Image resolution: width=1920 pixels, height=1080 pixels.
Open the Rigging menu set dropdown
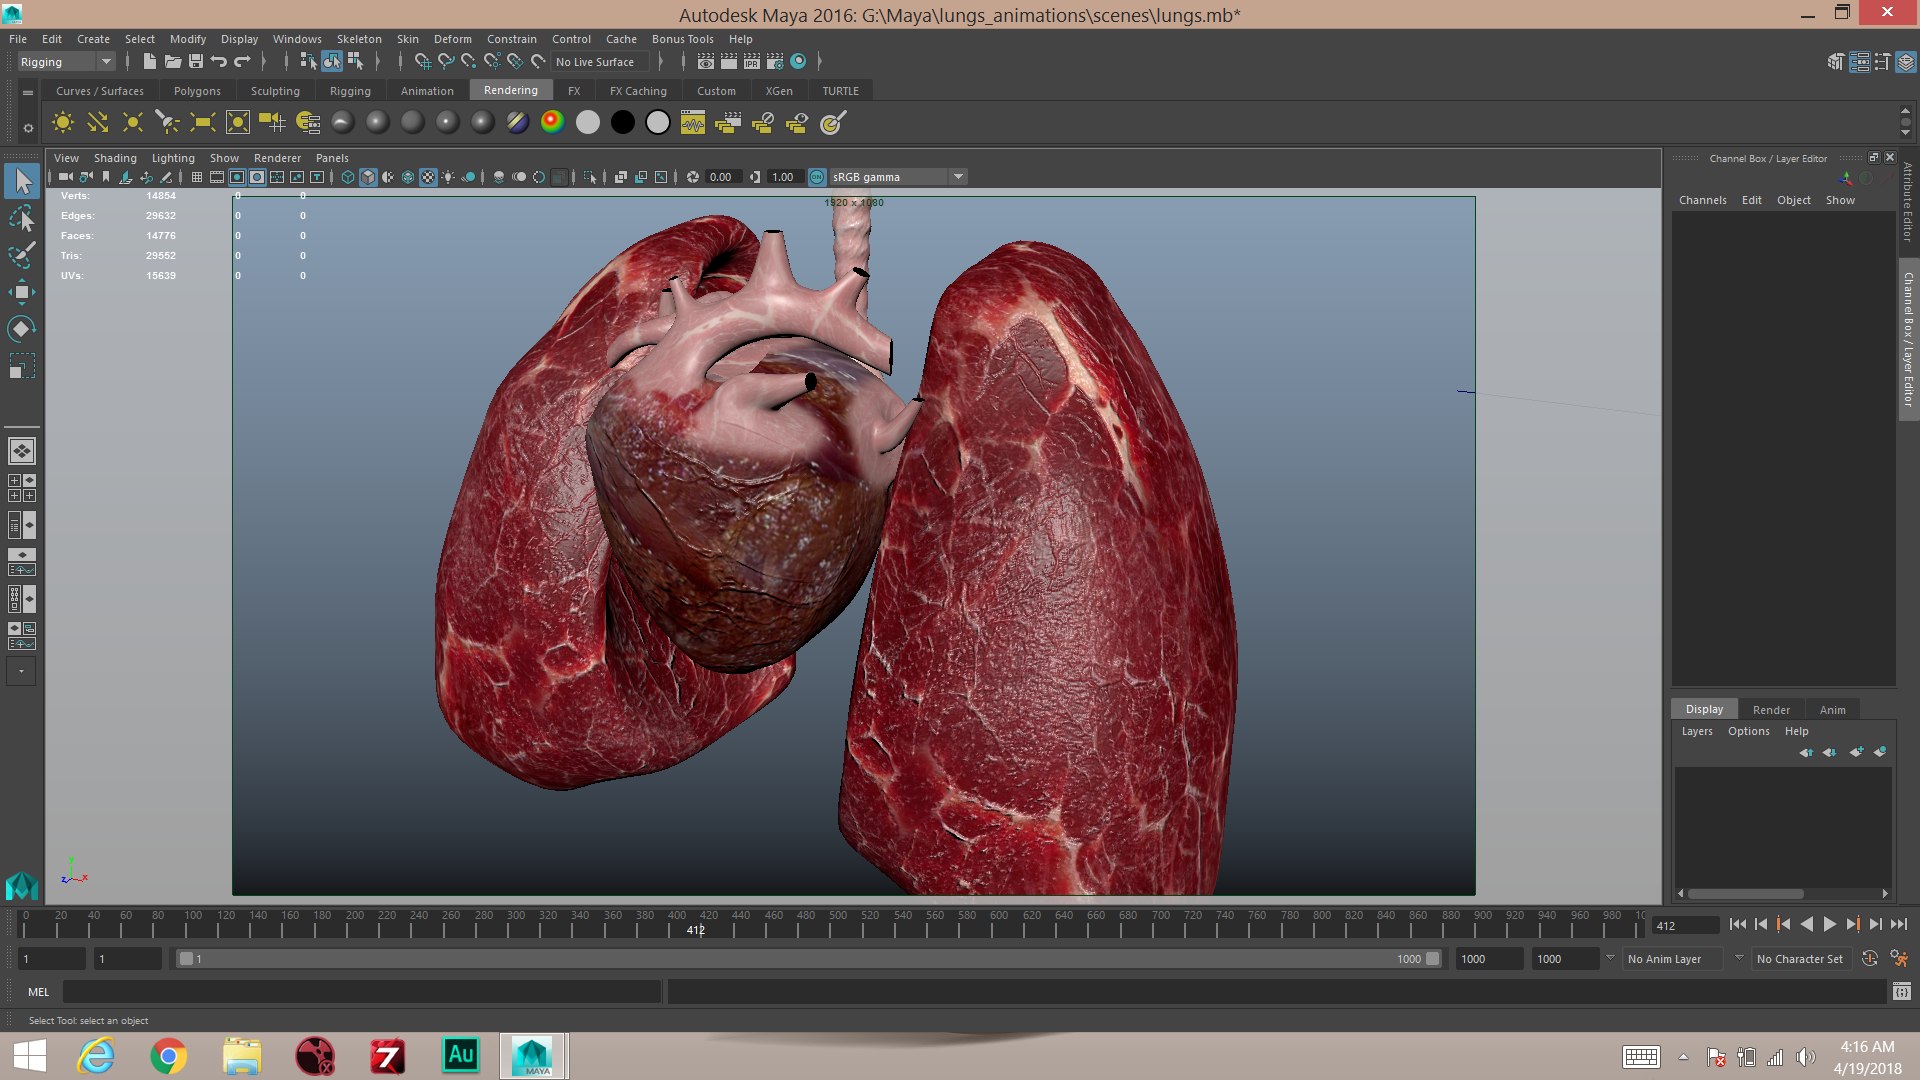pos(66,62)
